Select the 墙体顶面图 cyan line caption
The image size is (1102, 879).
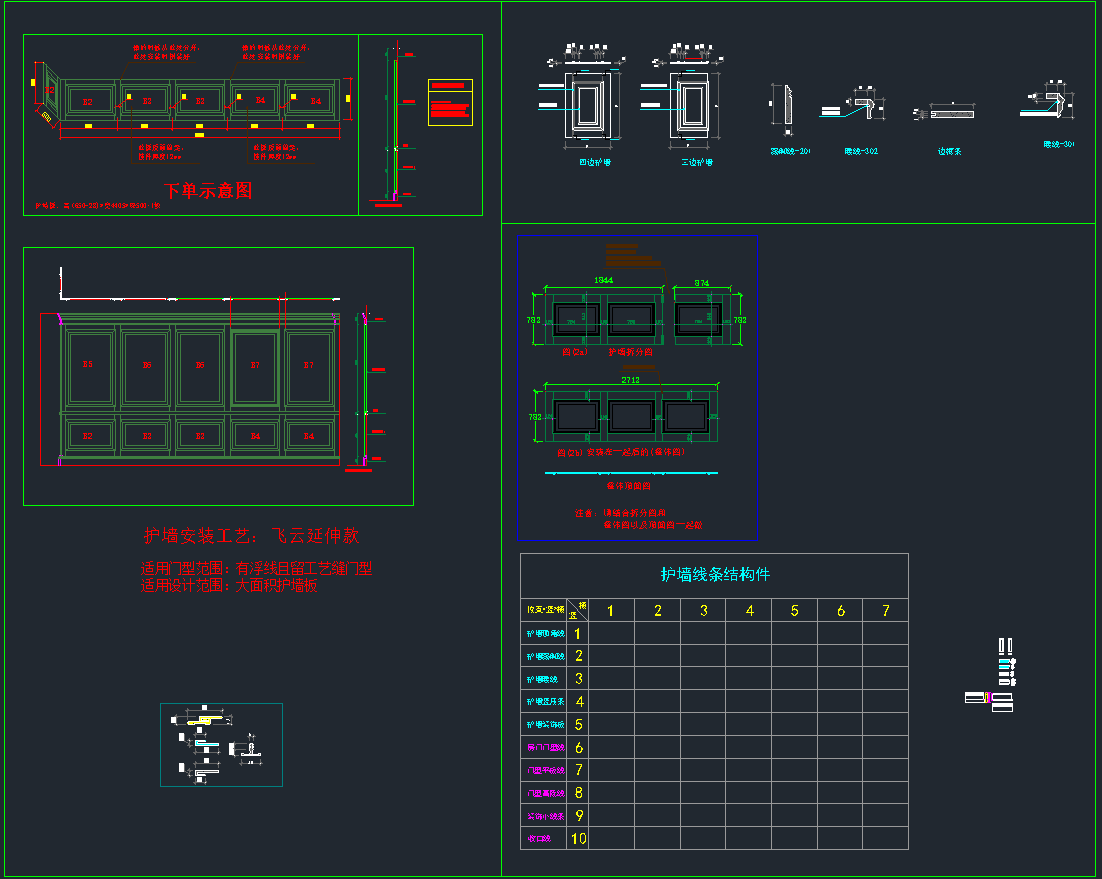coord(628,486)
